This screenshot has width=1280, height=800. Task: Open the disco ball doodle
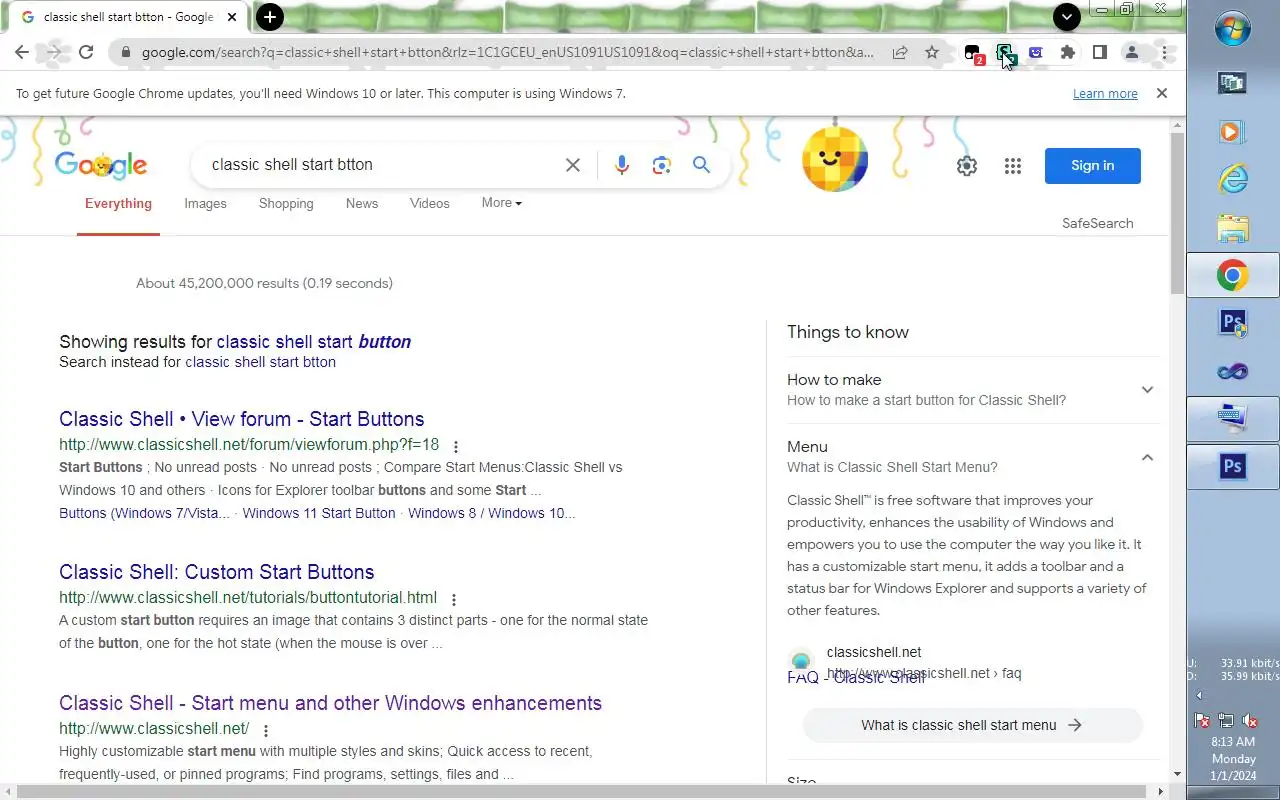point(835,159)
